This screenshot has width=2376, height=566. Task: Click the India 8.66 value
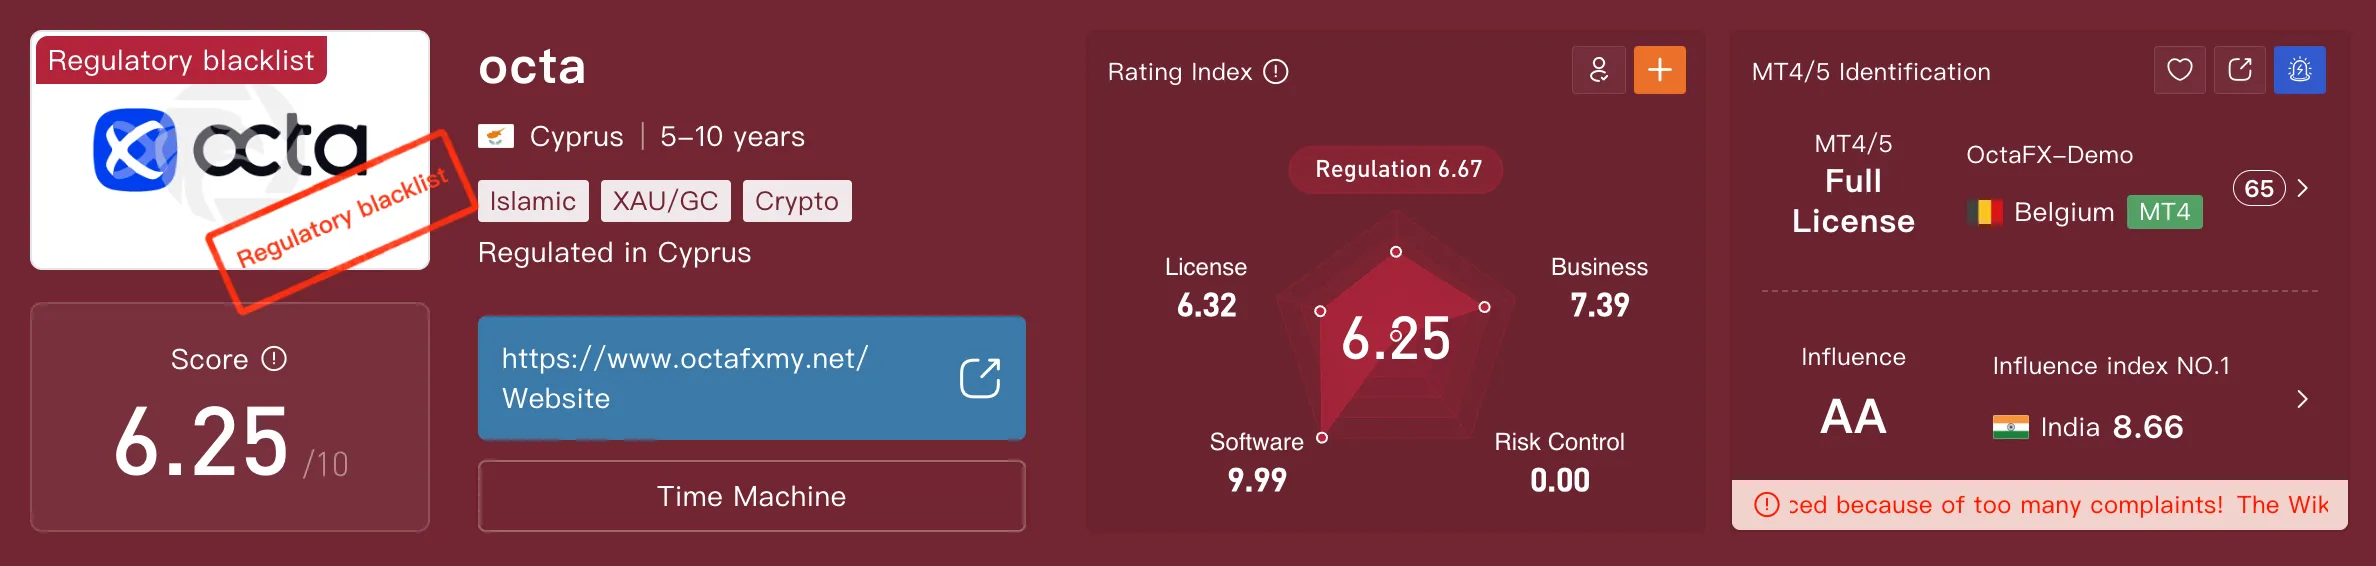(2148, 427)
